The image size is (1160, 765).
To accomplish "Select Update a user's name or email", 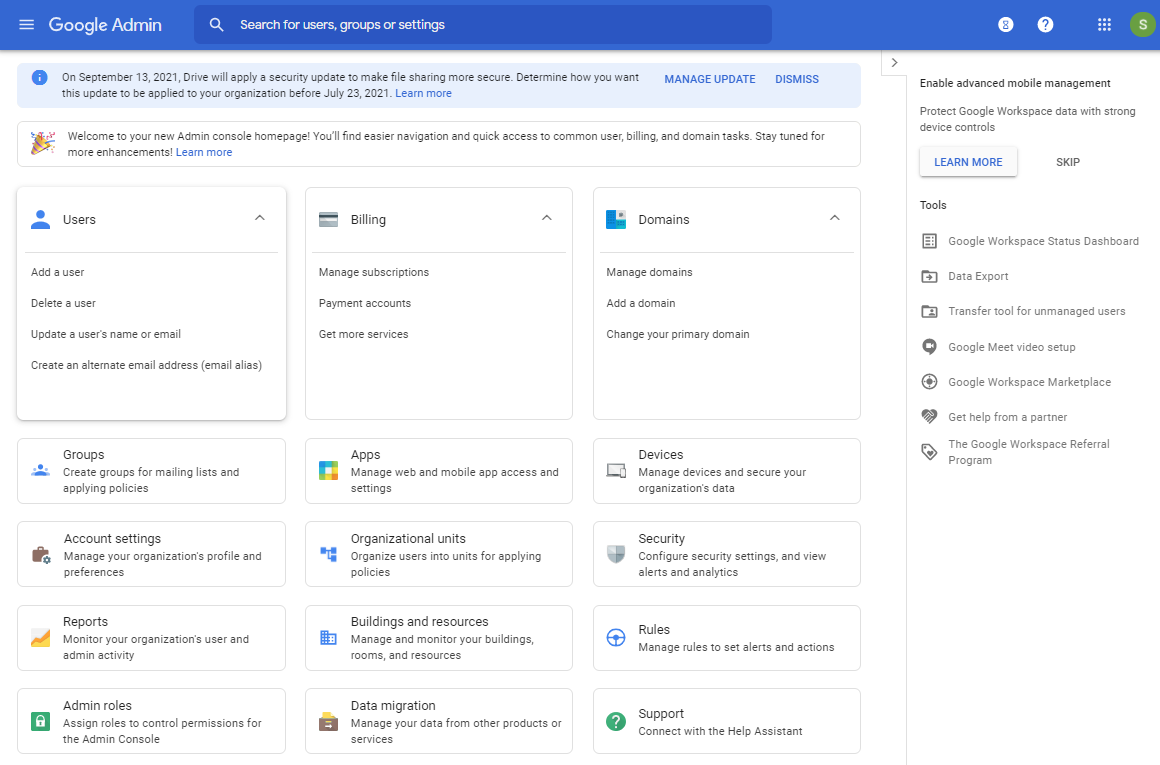I will [106, 334].
